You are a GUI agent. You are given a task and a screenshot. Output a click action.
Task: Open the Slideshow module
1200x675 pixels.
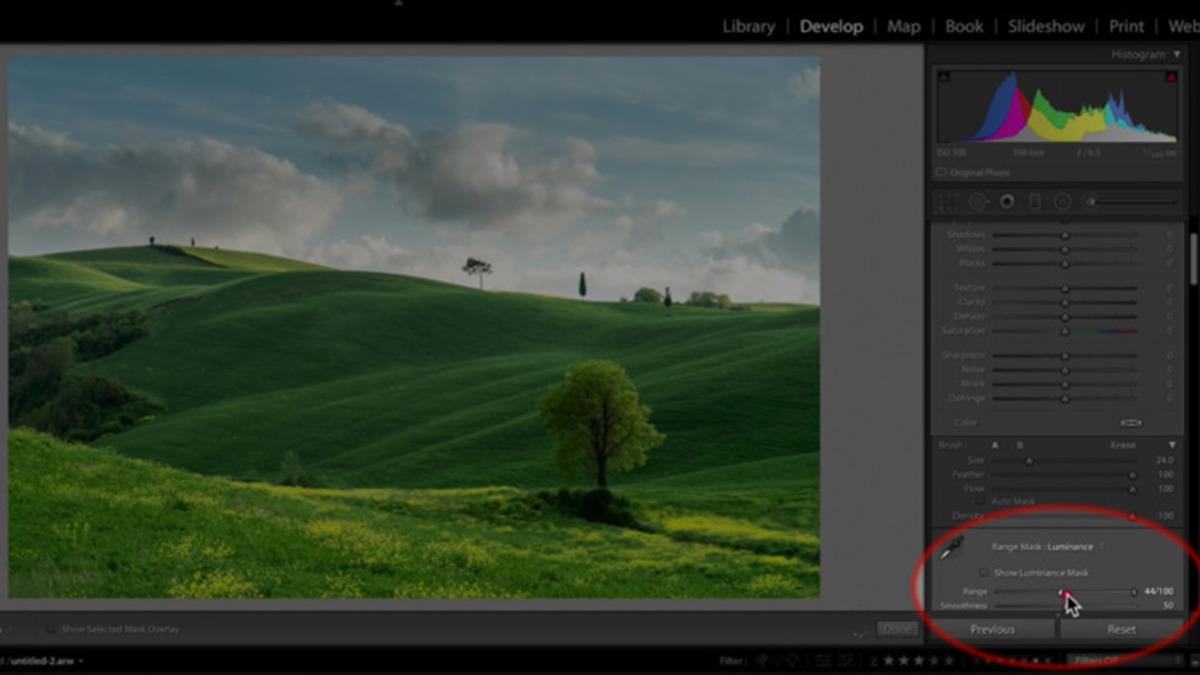(1048, 27)
